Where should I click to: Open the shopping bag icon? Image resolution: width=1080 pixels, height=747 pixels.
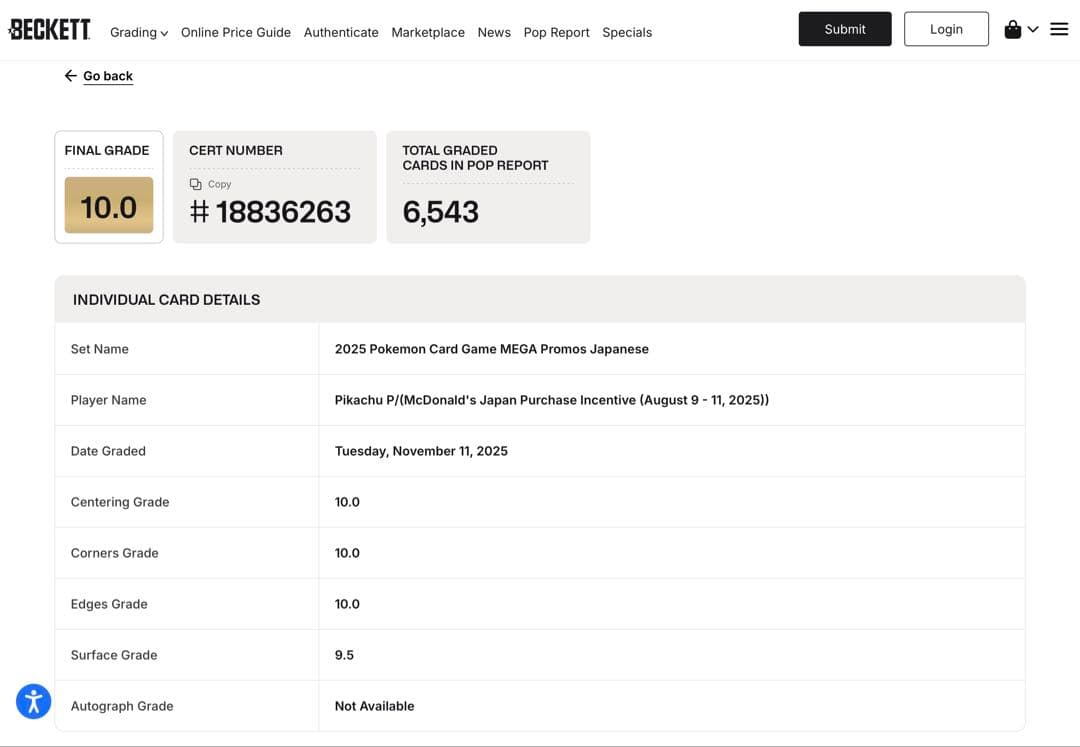[1012, 30]
